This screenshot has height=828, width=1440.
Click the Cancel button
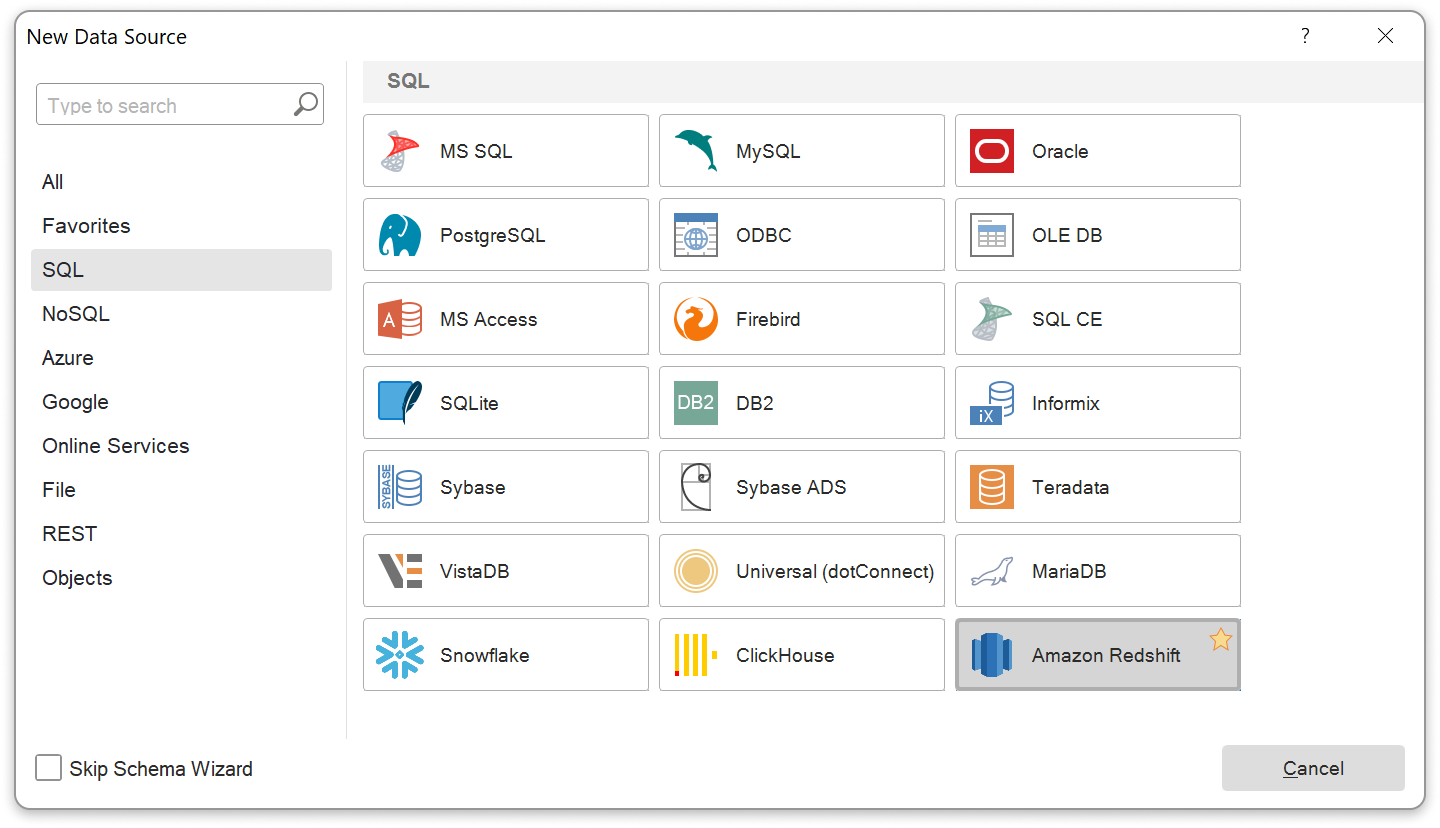[x=1313, y=768]
